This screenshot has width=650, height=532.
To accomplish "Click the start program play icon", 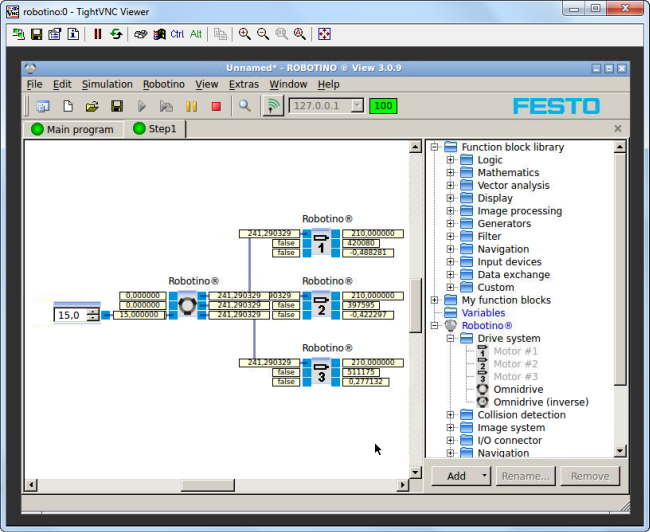I will (x=142, y=107).
